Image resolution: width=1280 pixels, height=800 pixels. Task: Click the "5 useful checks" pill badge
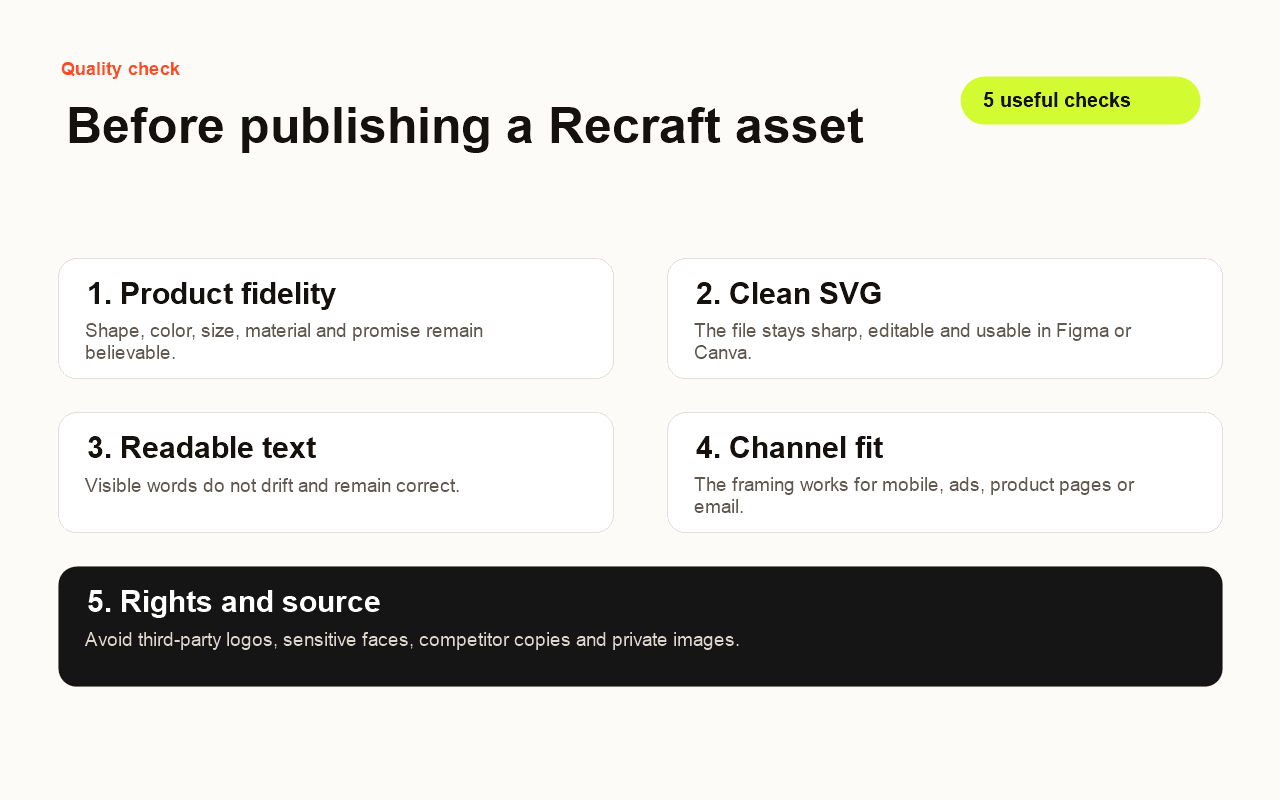(x=1080, y=100)
